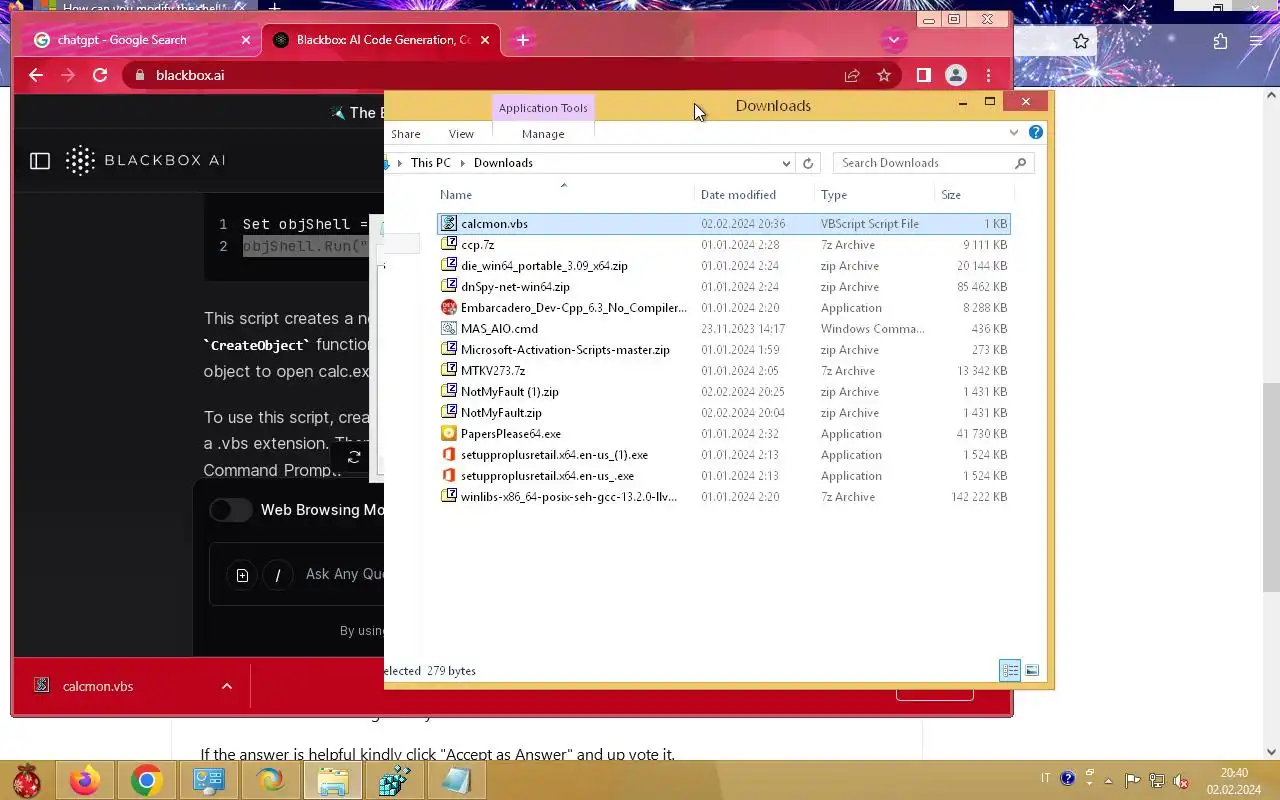This screenshot has height=800, width=1280.
Task: Toggle the Blackbox AI sidebar panel icon
Action: pos(40,160)
